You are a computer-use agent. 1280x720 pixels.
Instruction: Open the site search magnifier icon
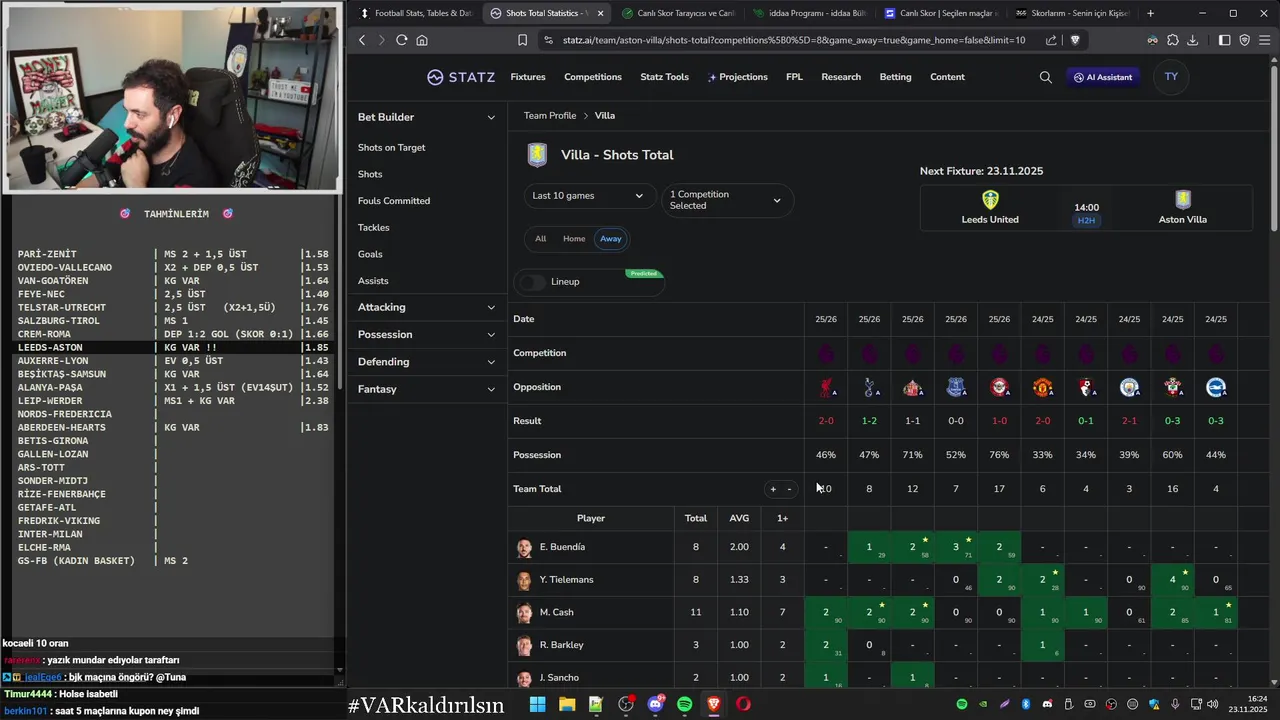point(1045,77)
